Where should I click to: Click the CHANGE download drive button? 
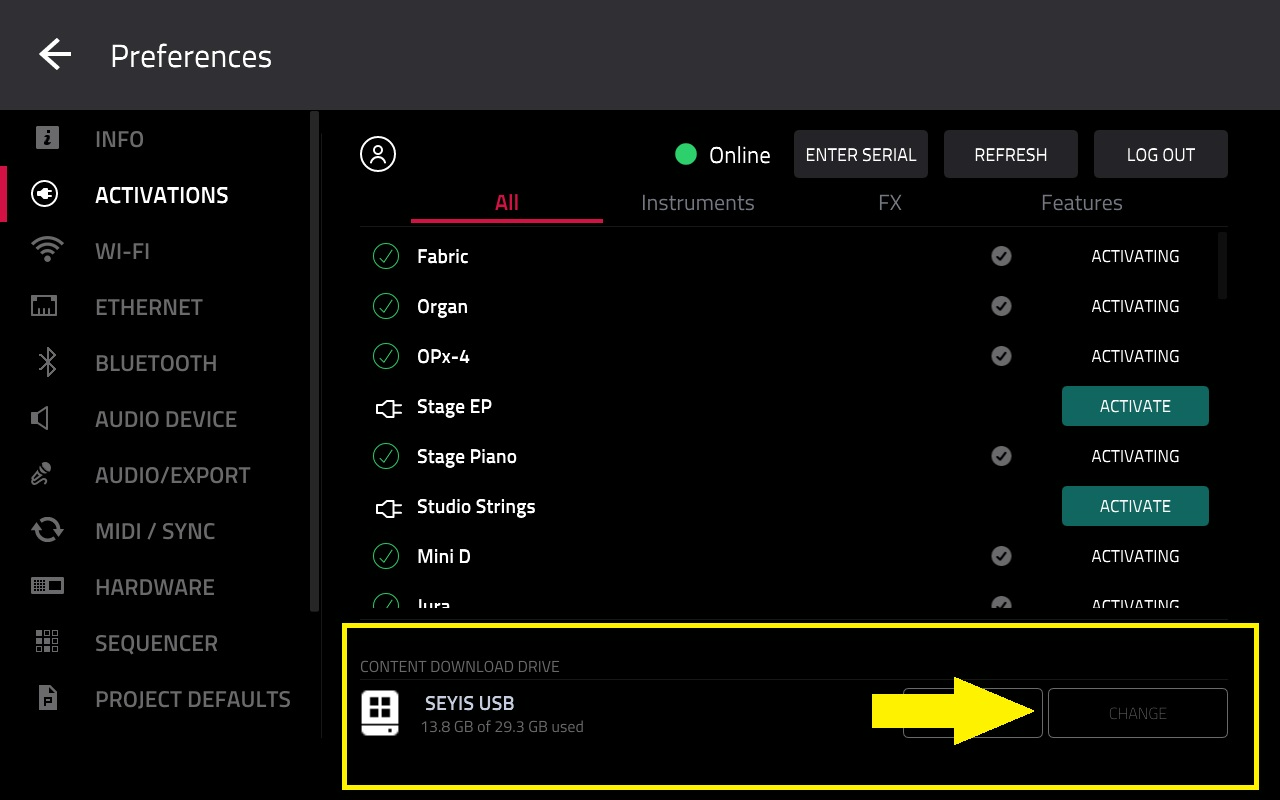tap(1138, 713)
